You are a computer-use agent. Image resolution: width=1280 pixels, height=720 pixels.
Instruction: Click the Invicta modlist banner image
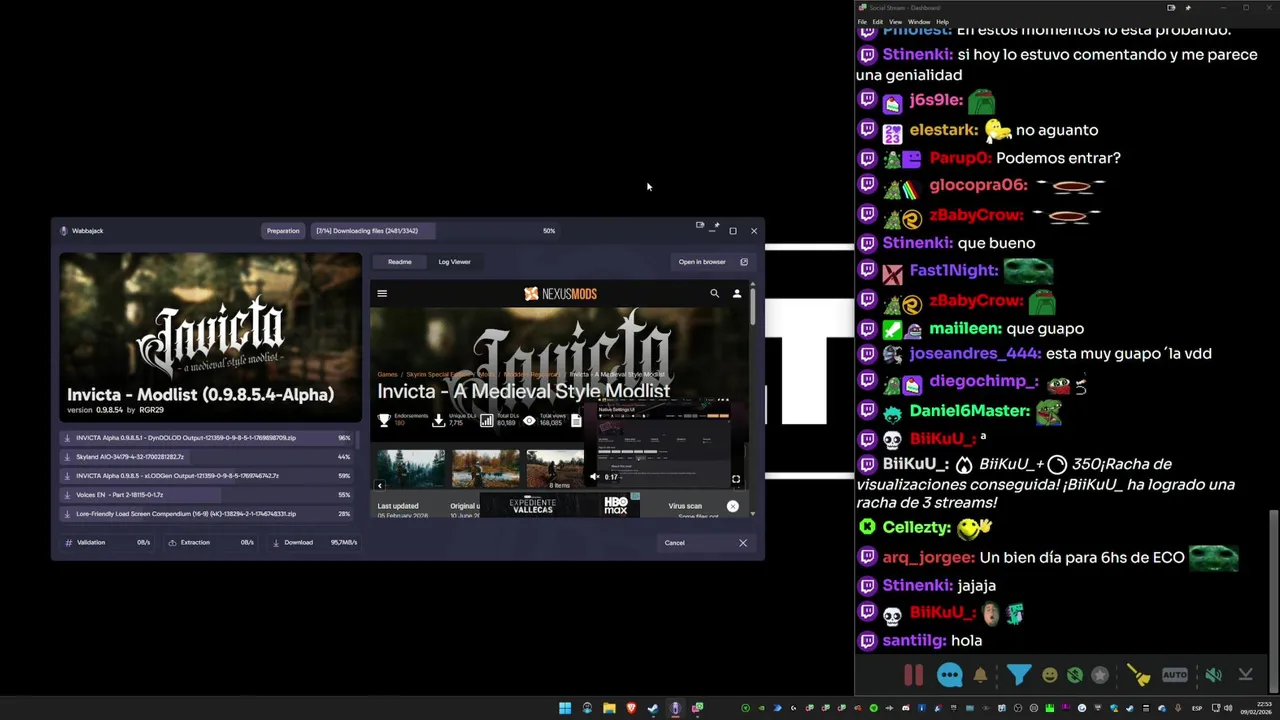pyautogui.click(x=211, y=337)
